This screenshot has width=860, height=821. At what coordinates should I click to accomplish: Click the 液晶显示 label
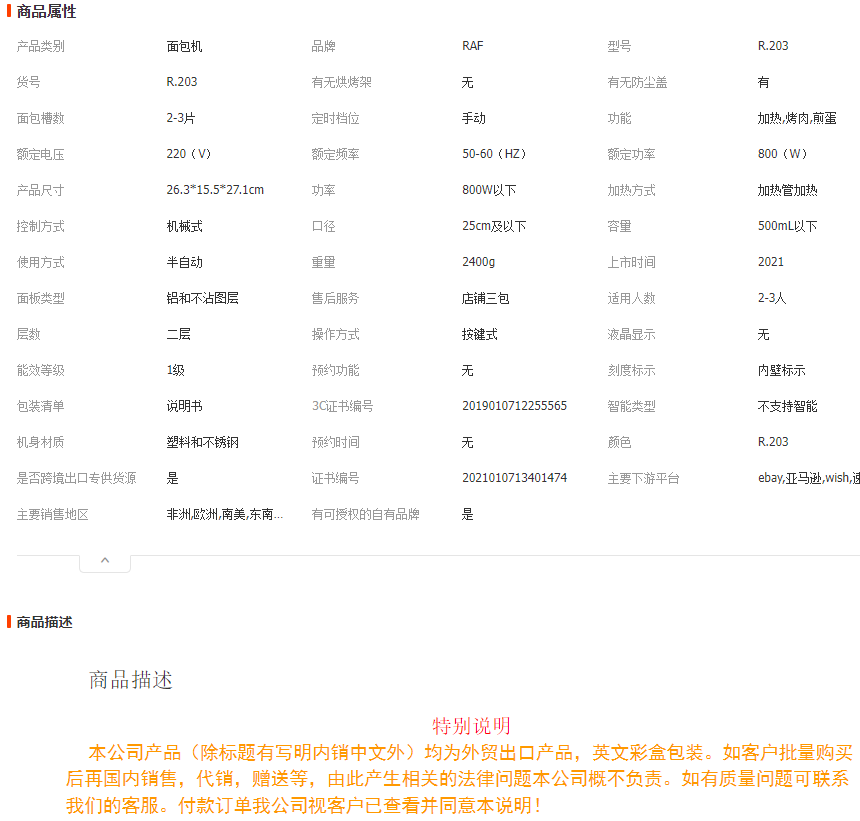pos(631,335)
